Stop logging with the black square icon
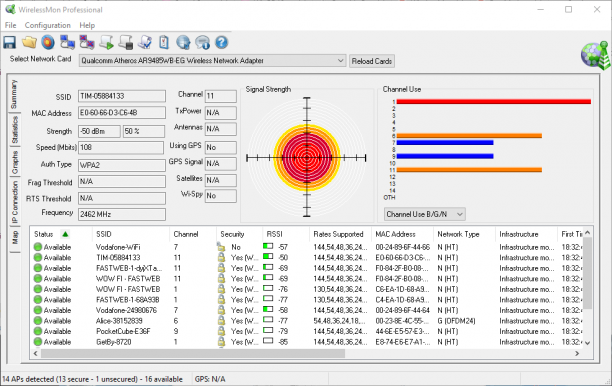 126,42
